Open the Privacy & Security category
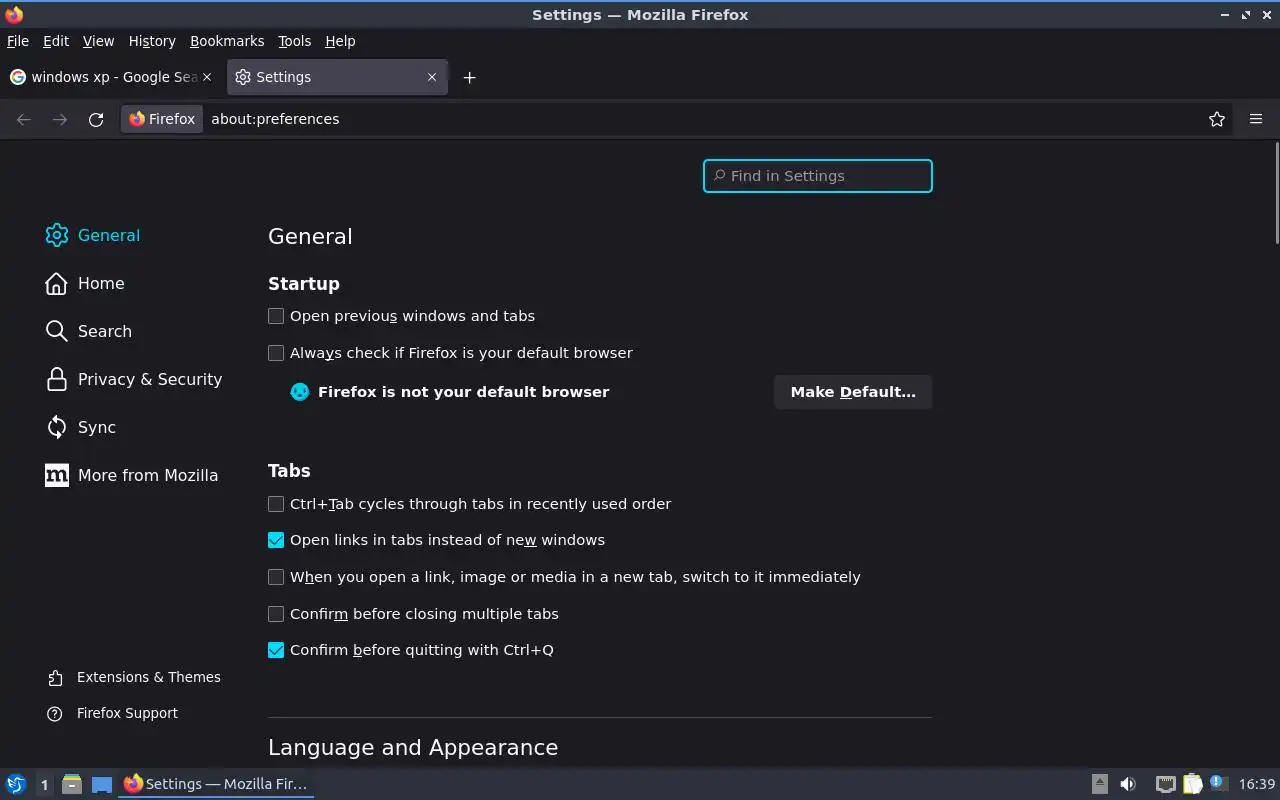 point(134,379)
